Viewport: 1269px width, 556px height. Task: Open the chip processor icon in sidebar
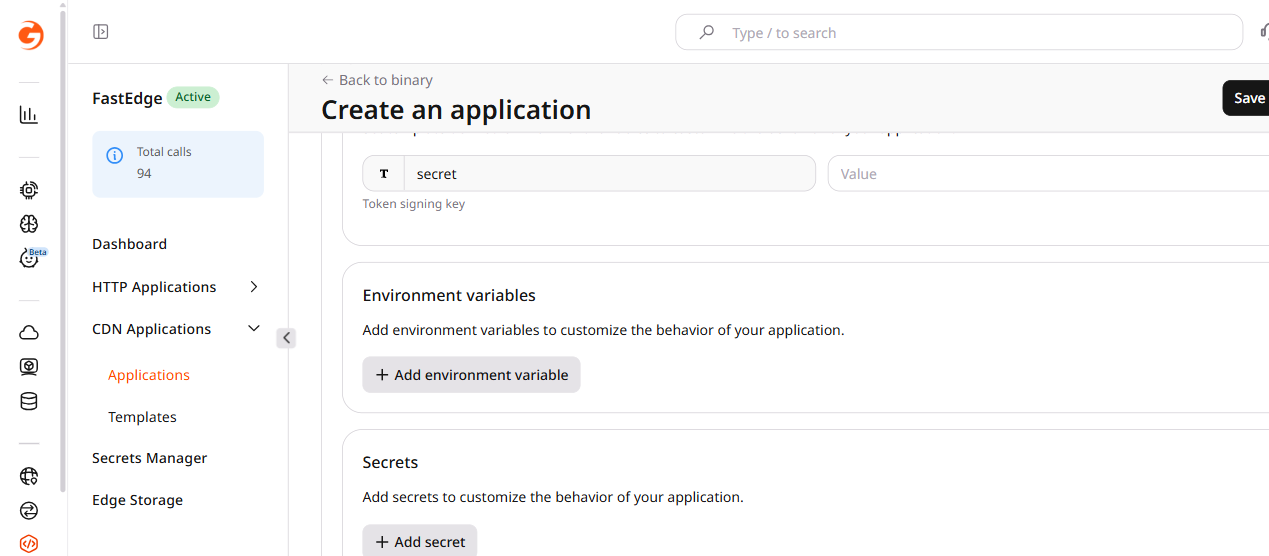click(29, 190)
